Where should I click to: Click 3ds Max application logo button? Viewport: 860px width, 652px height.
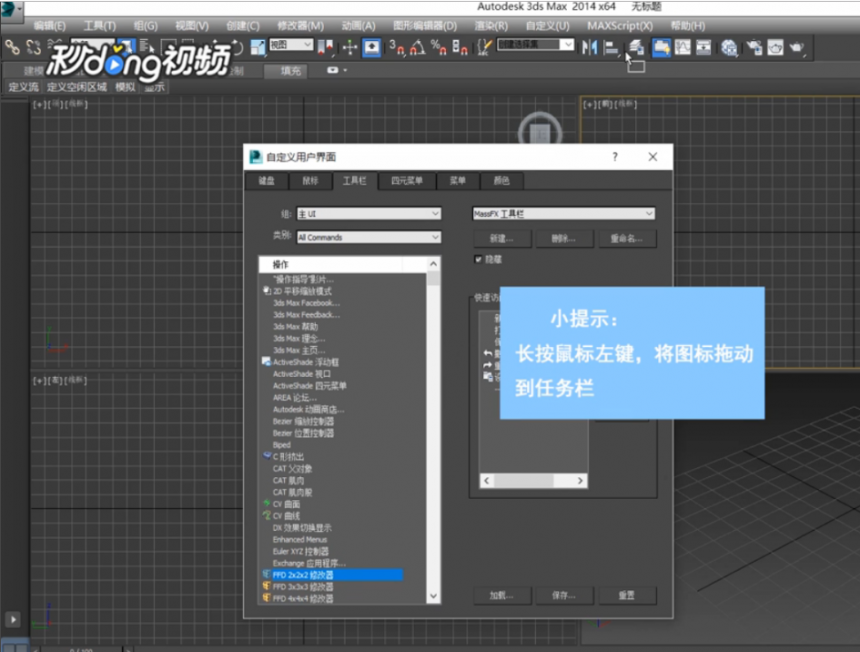point(10,10)
